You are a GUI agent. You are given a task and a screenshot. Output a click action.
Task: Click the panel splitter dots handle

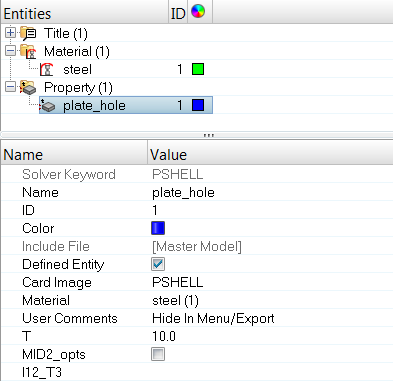click(x=209, y=135)
